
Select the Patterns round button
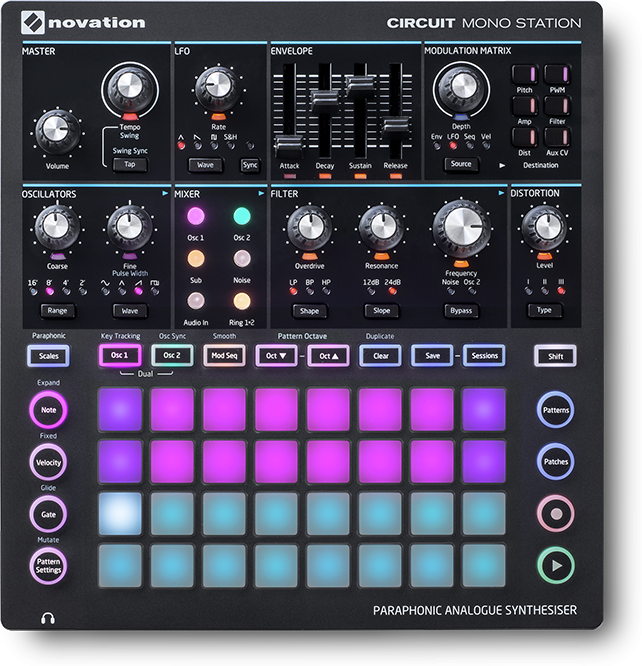point(556,410)
